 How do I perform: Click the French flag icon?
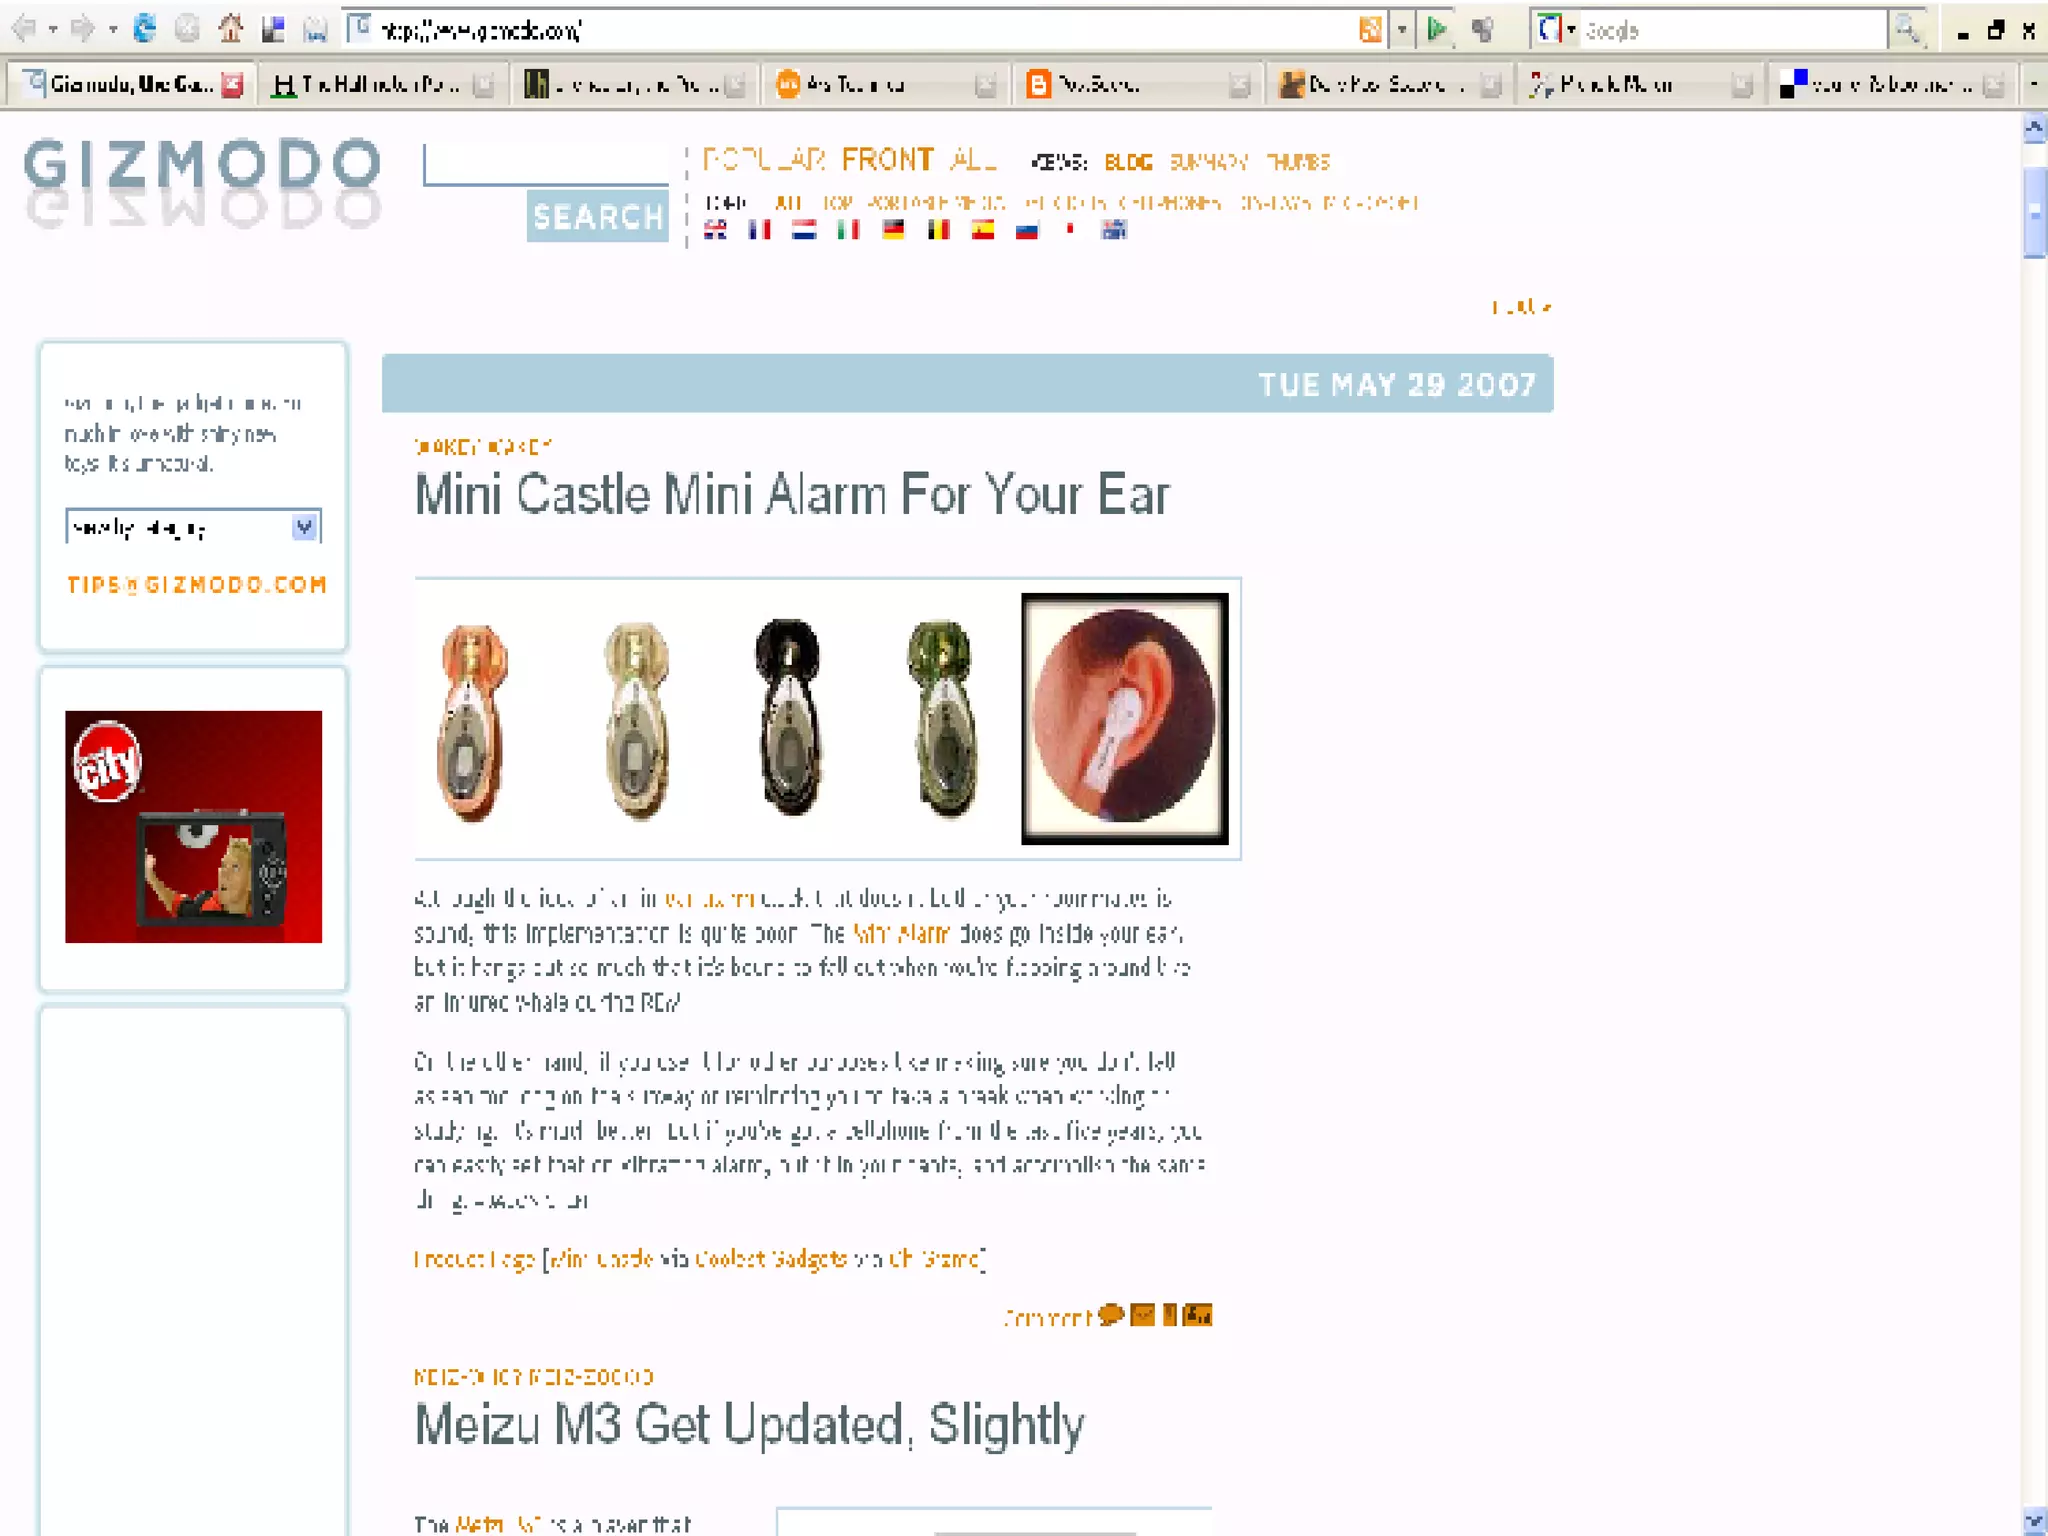pos(760,231)
